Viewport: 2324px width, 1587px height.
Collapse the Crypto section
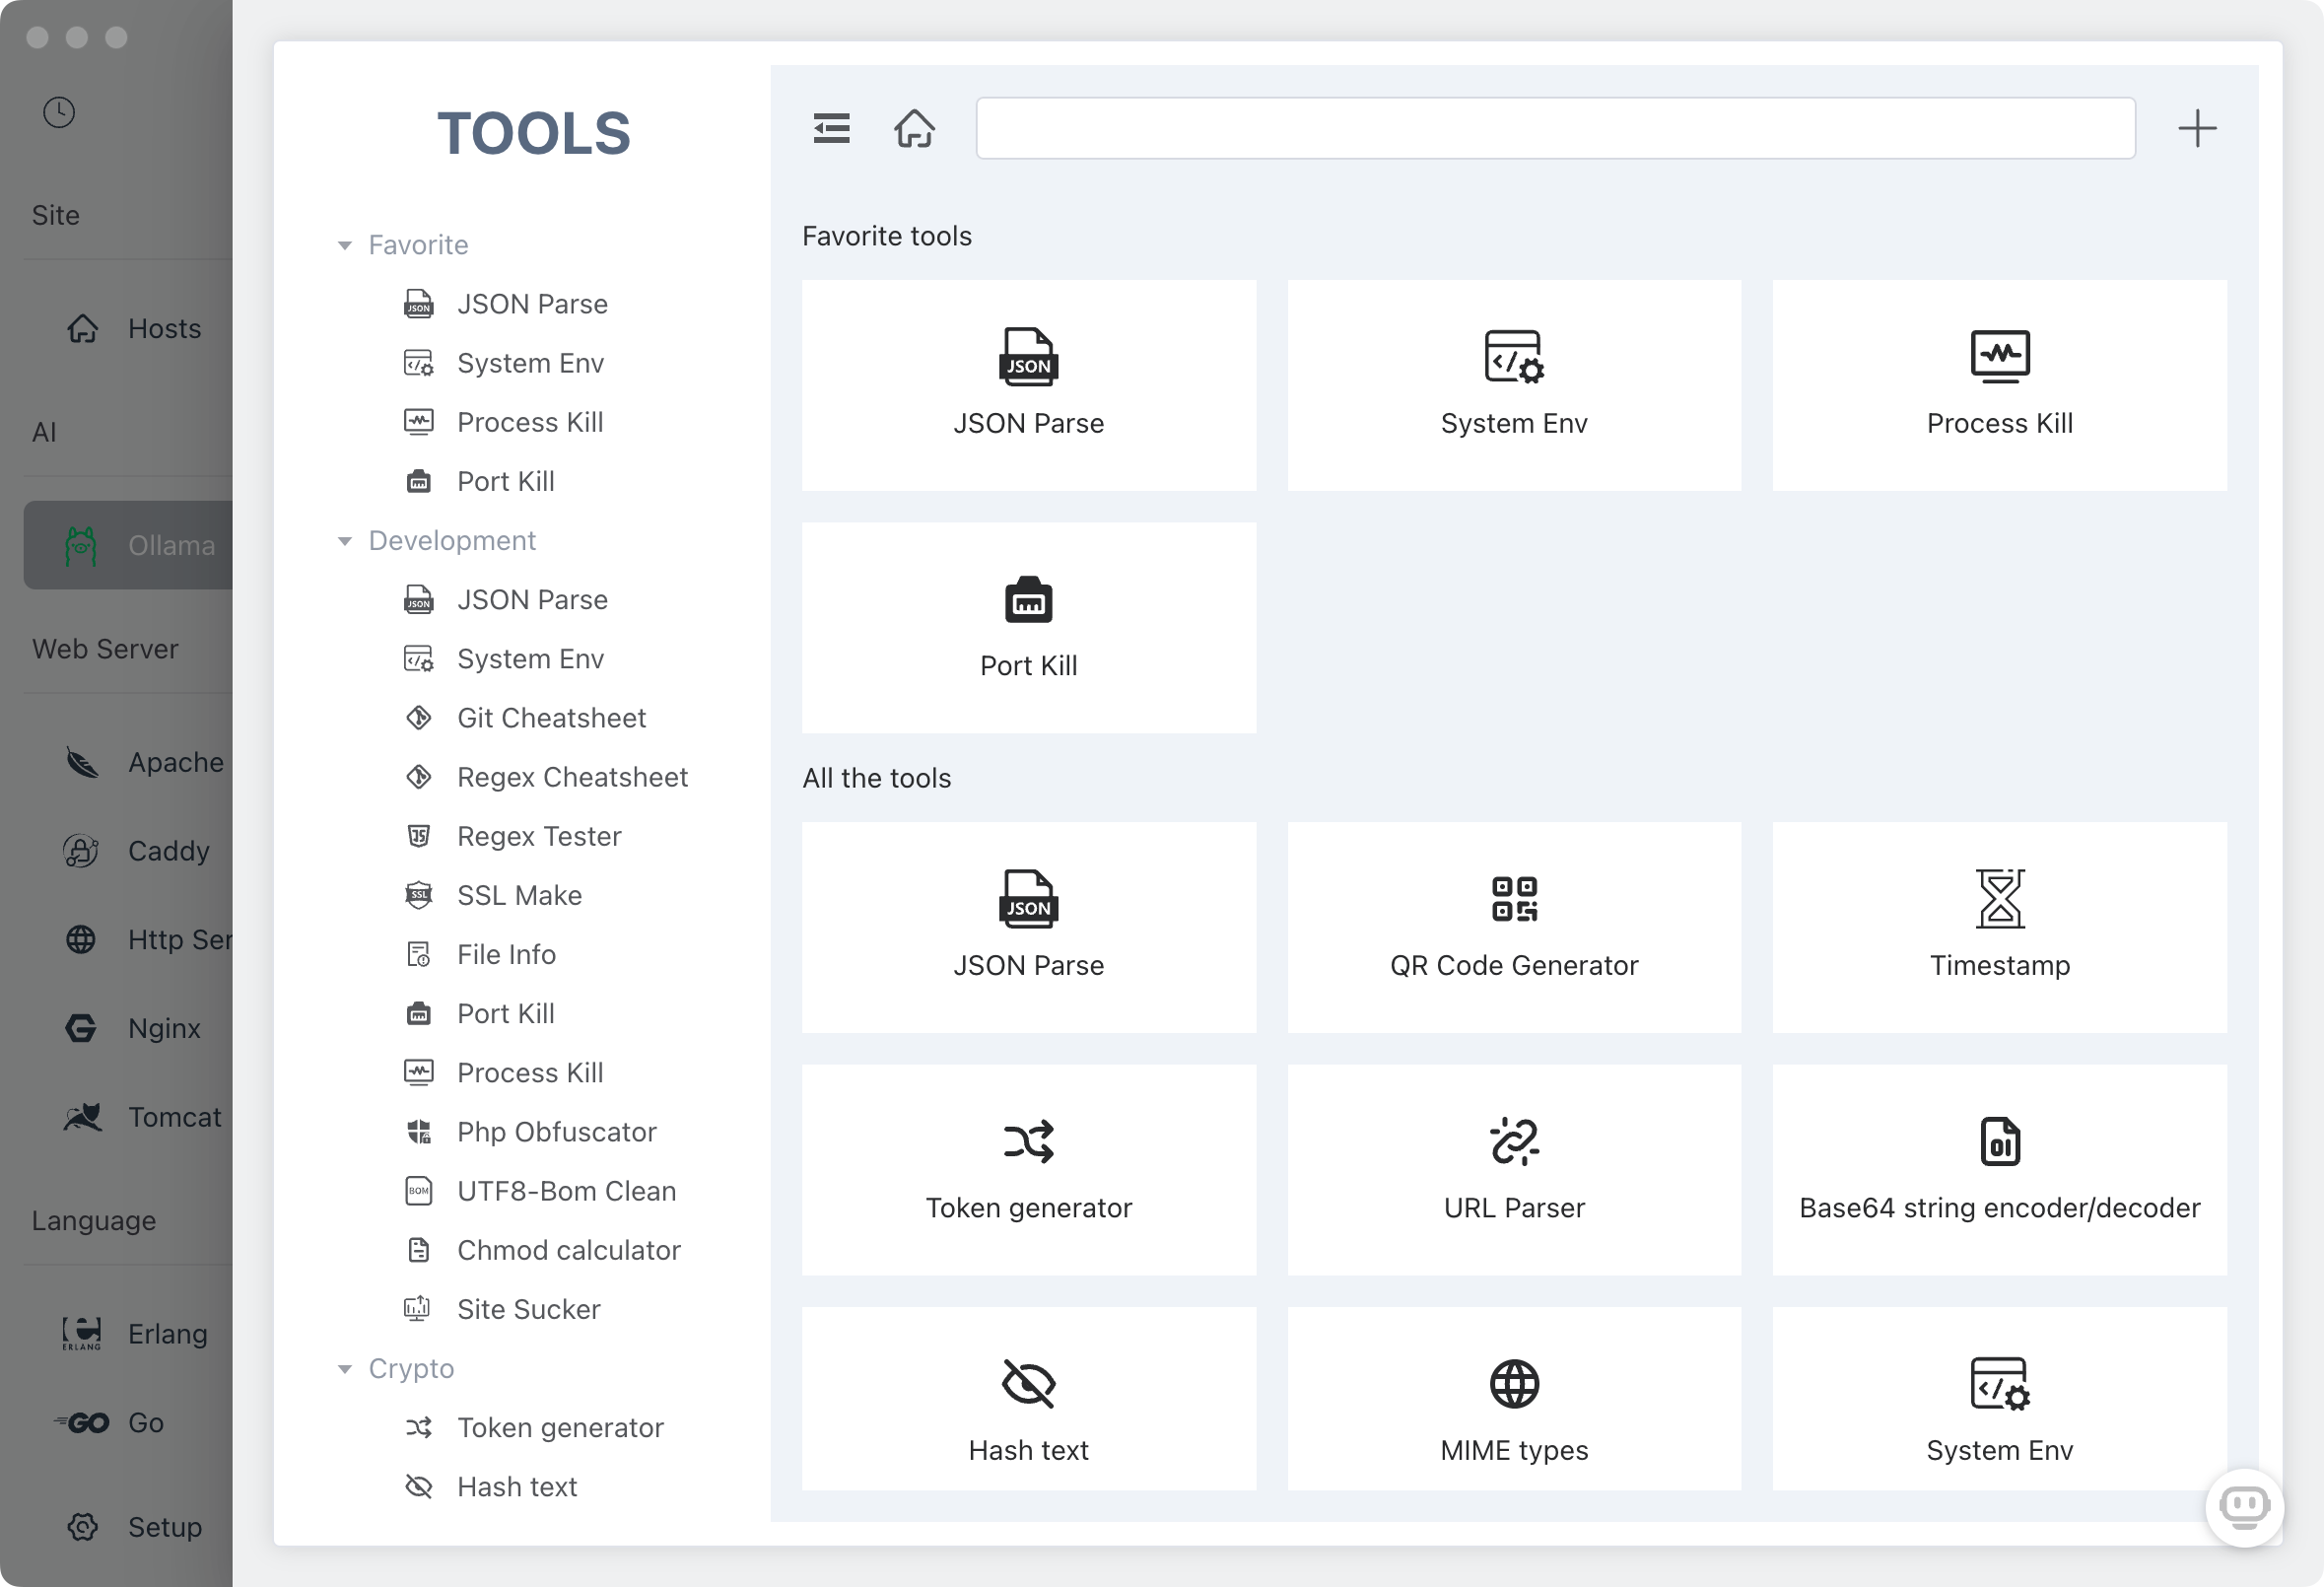(345, 1368)
